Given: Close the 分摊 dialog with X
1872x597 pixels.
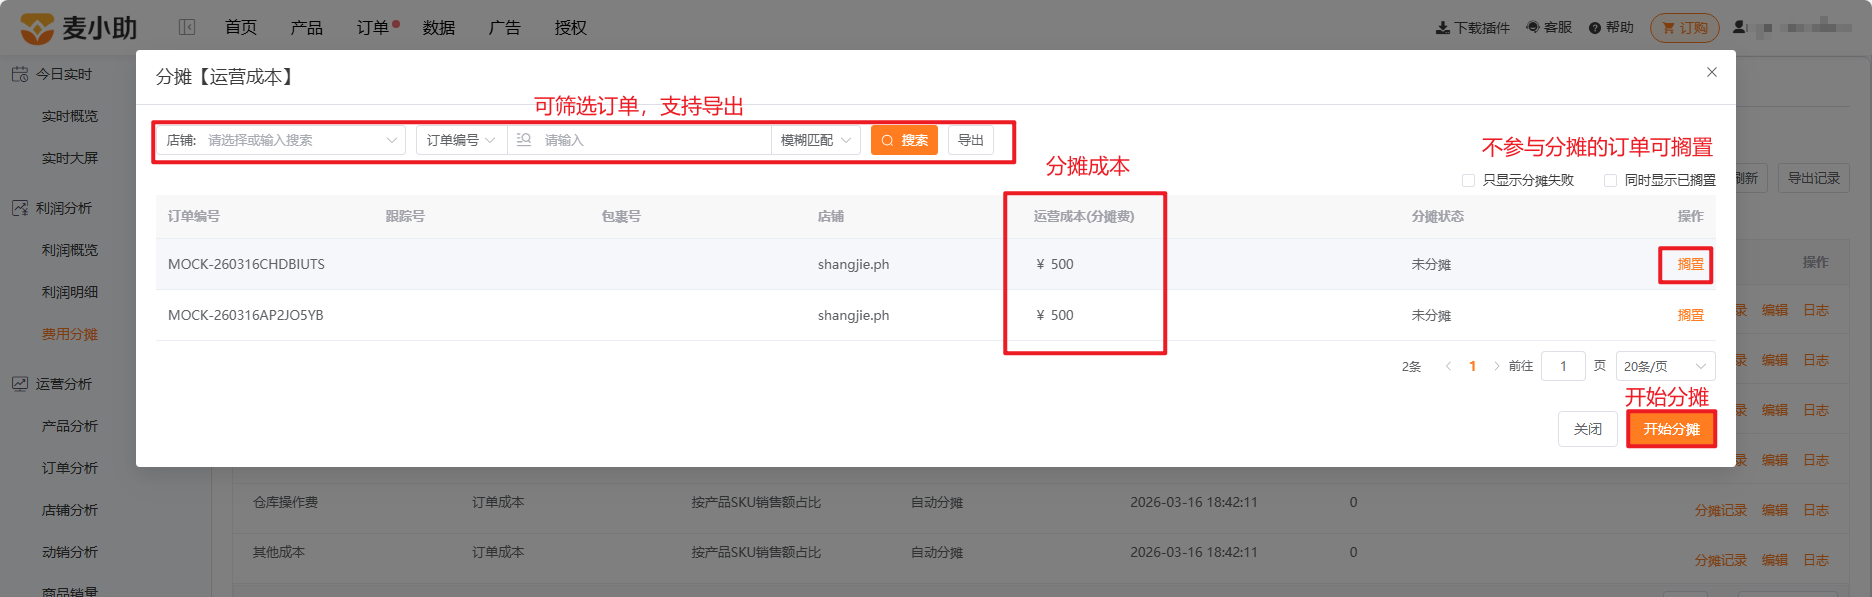Looking at the screenshot, I should [x=1712, y=72].
